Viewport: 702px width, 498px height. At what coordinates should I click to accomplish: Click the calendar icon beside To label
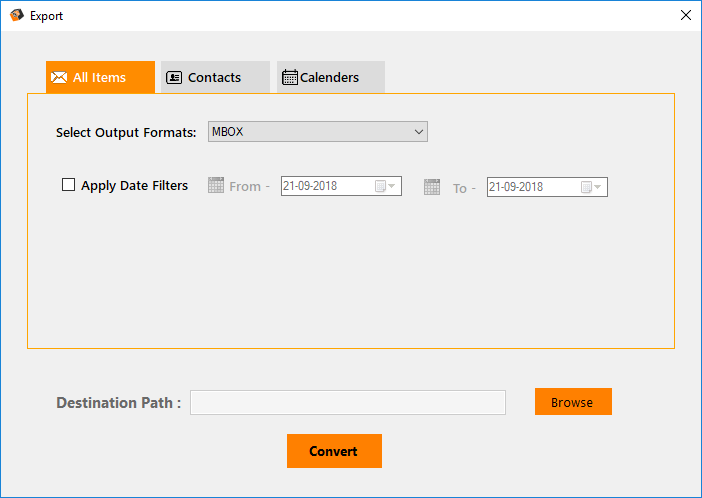click(432, 186)
